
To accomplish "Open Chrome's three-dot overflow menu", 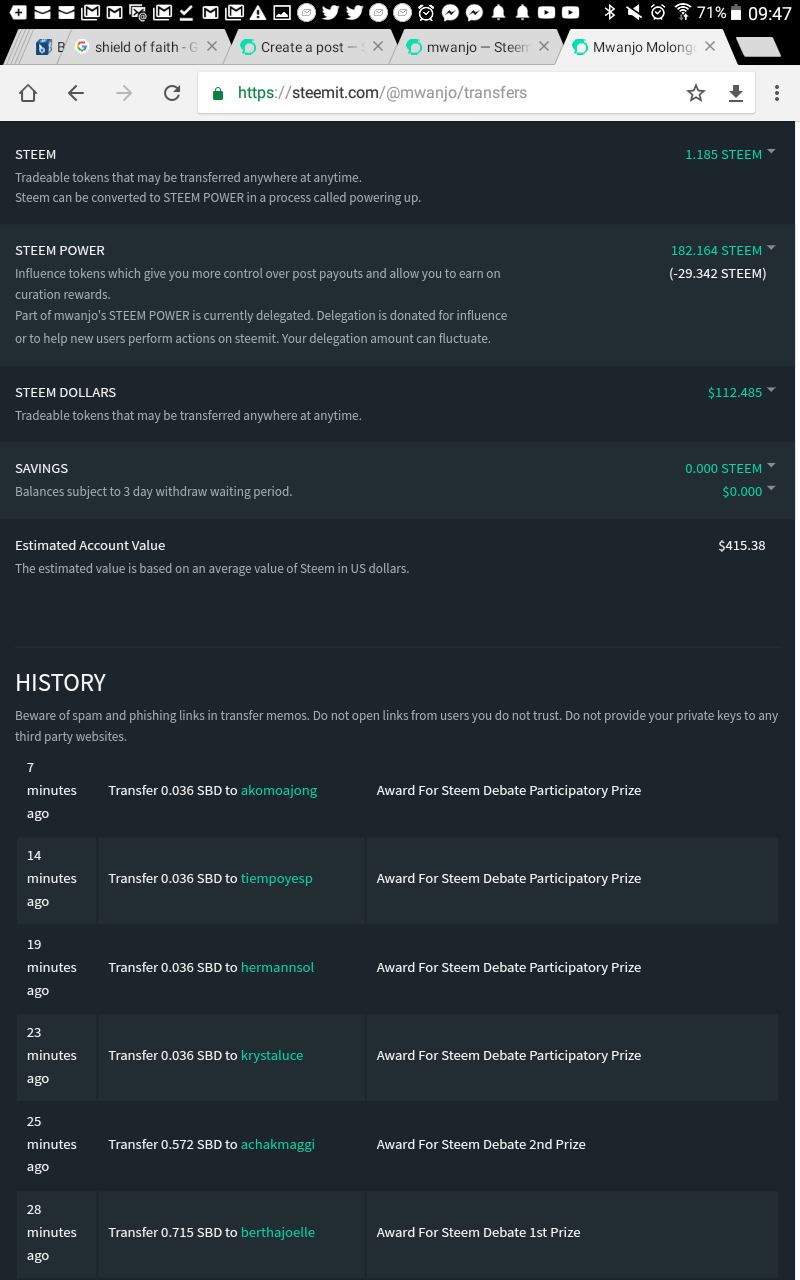I will tap(777, 93).
